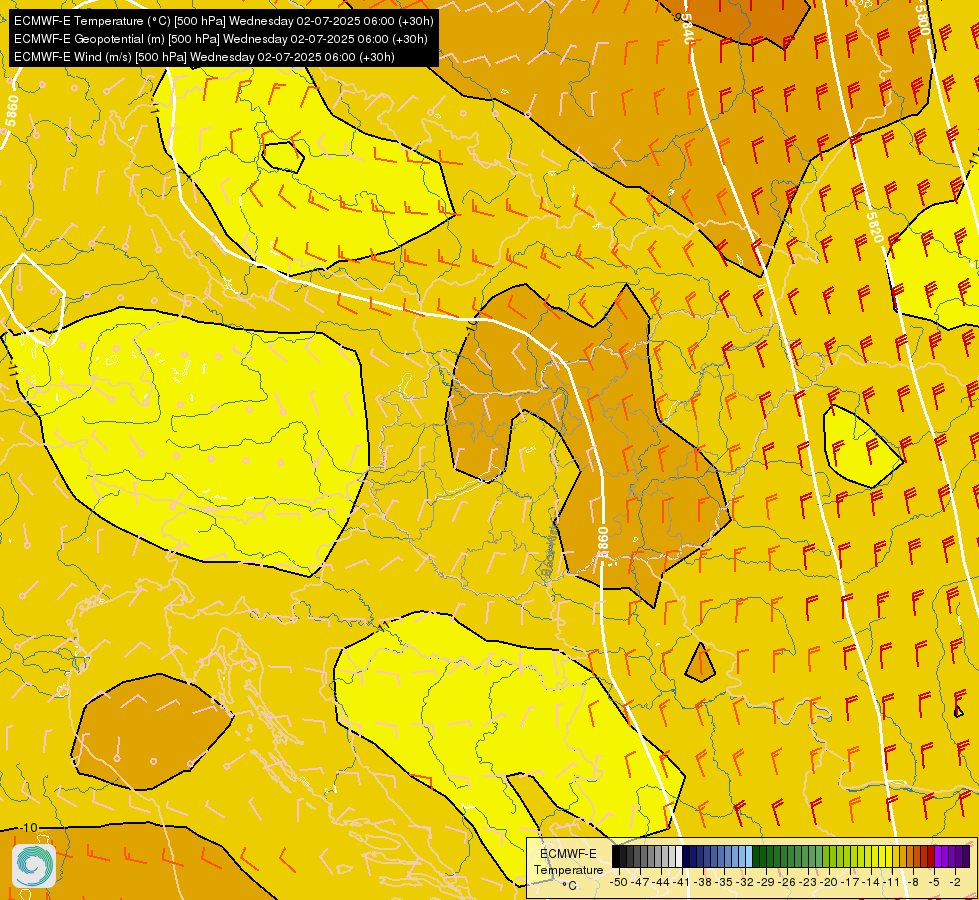Click the -29 value on the legend
This screenshot has width=979, height=900.
coord(766,882)
